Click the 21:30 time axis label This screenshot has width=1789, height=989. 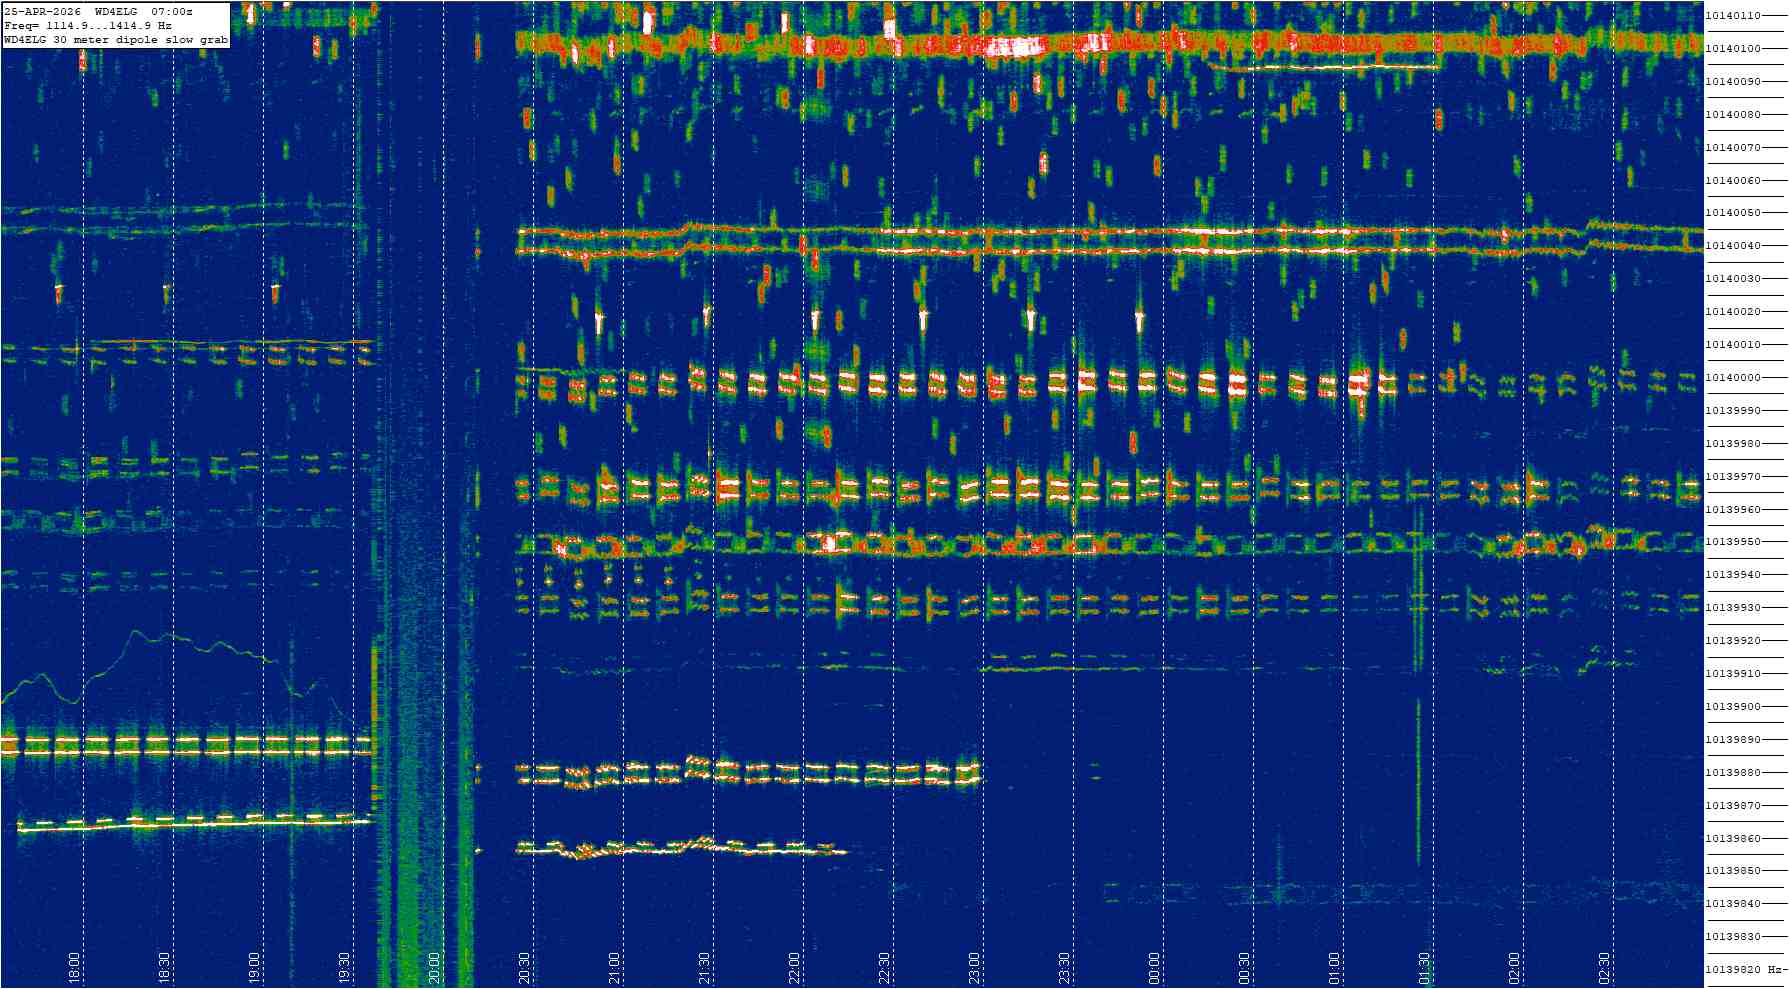pyautogui.click(x=705, y=967)
